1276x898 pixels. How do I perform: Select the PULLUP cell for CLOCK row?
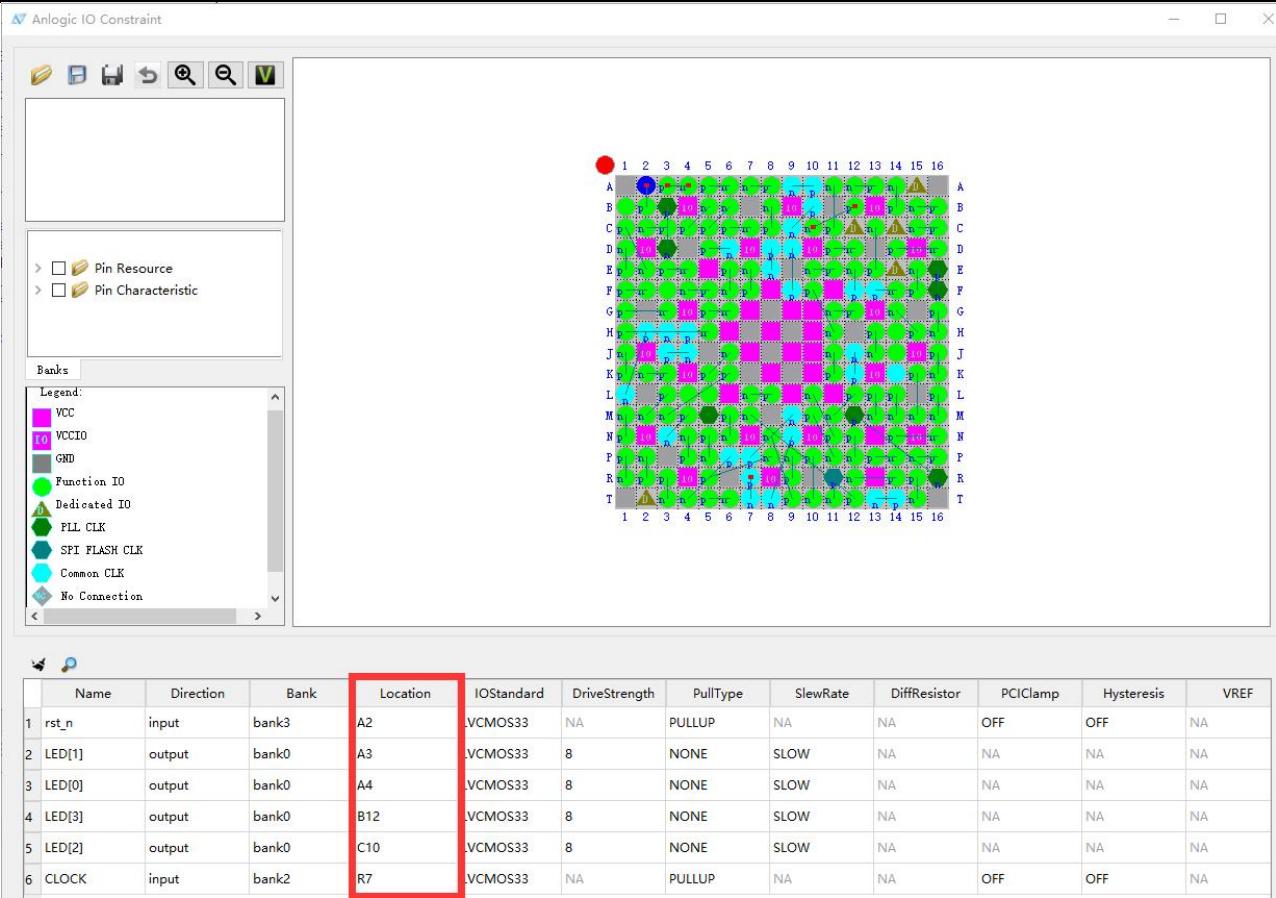717,879
